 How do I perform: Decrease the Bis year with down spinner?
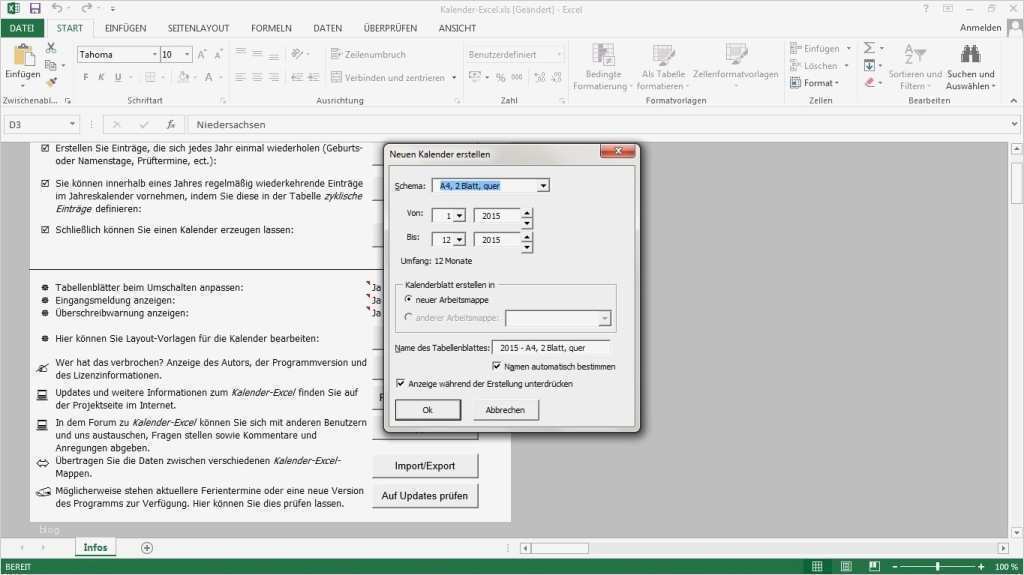click(526, 248)
